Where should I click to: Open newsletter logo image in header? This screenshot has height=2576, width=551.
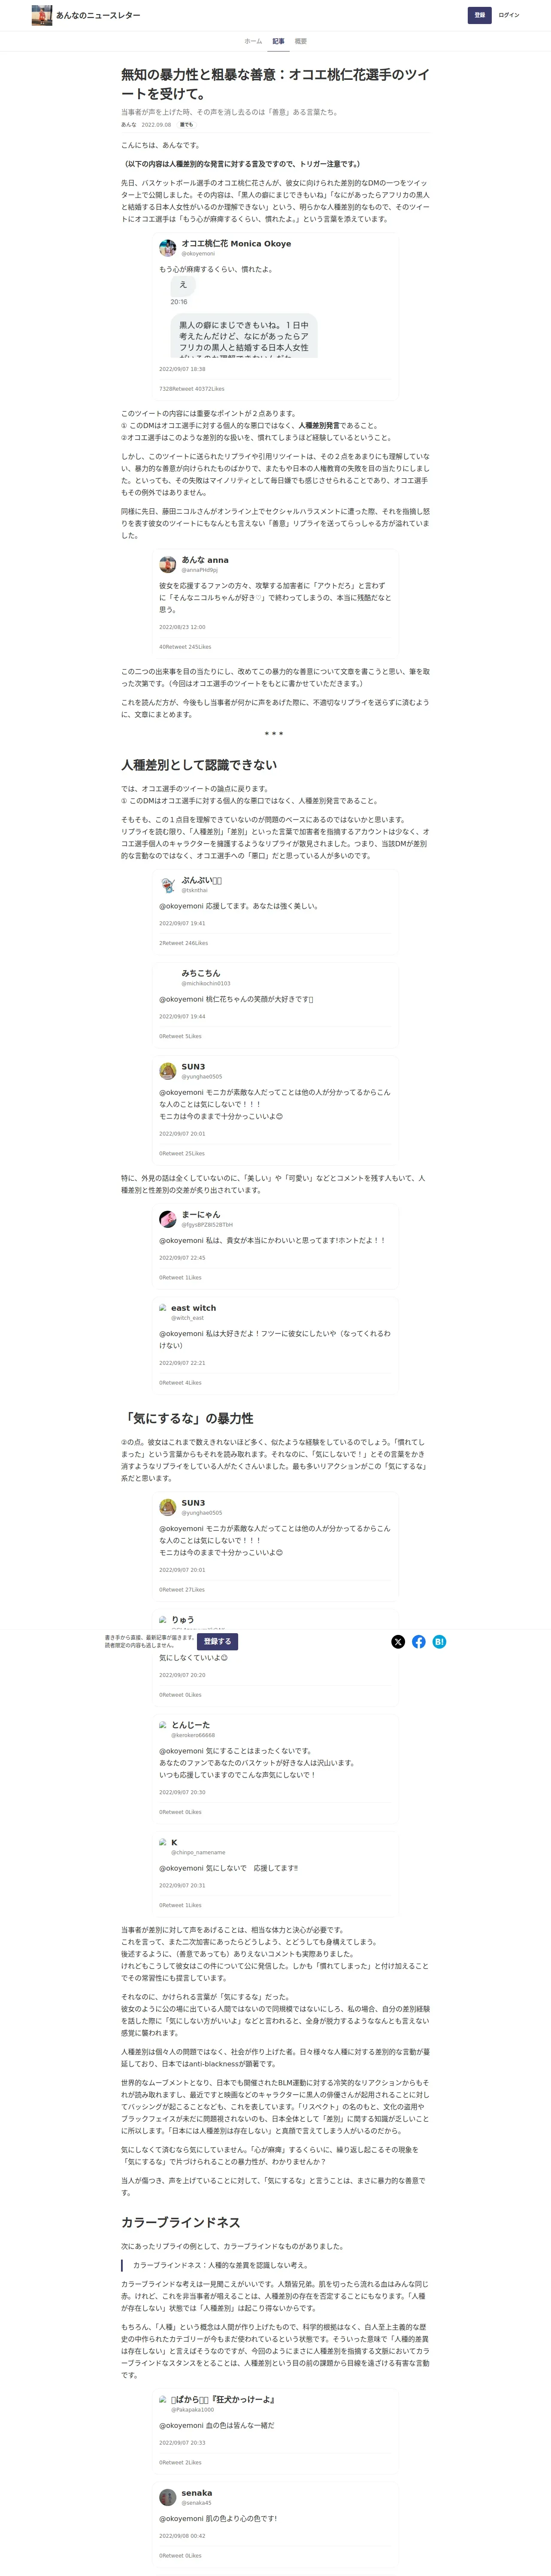click(x=42, y=15)
